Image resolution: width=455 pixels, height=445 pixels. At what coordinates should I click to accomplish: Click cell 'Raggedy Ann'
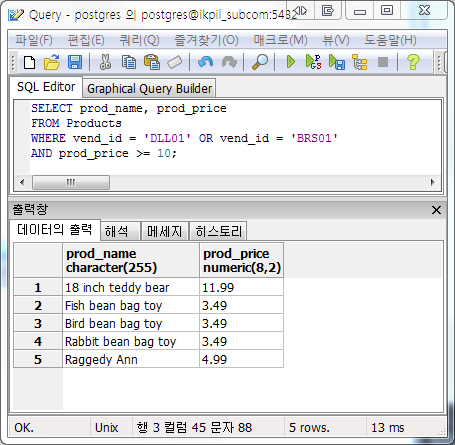point(131,359)
